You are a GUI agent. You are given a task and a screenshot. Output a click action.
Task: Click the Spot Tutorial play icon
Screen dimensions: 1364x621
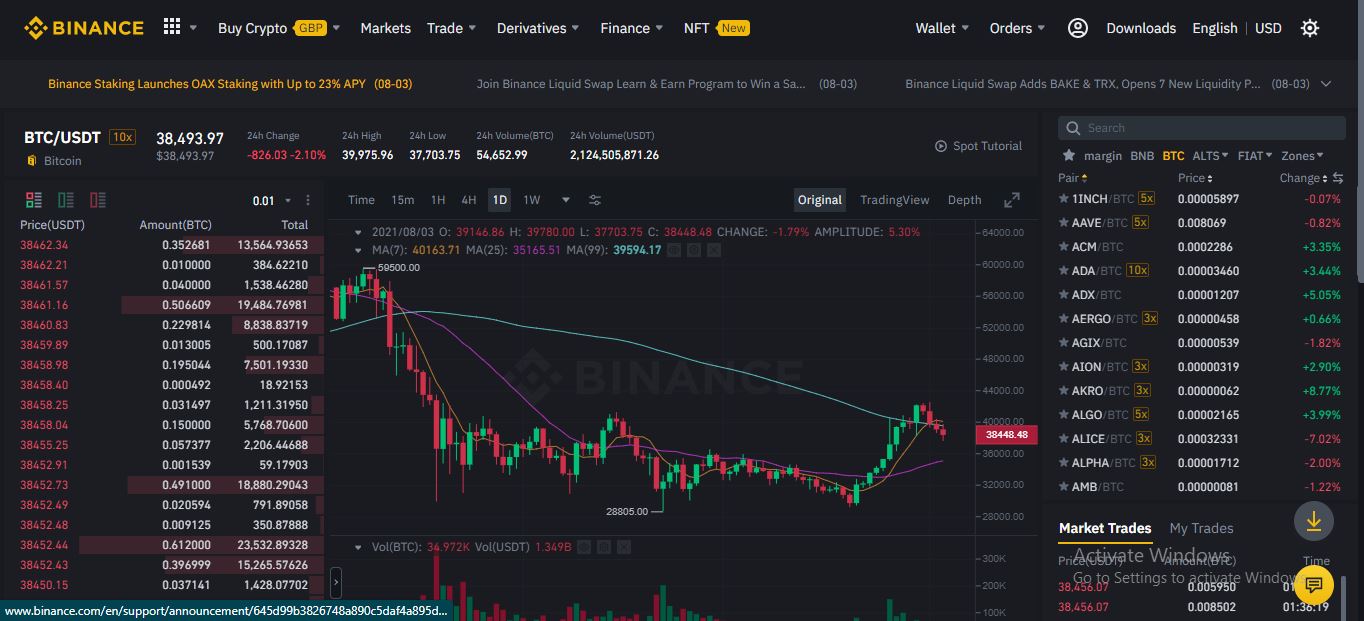[941, 146]
